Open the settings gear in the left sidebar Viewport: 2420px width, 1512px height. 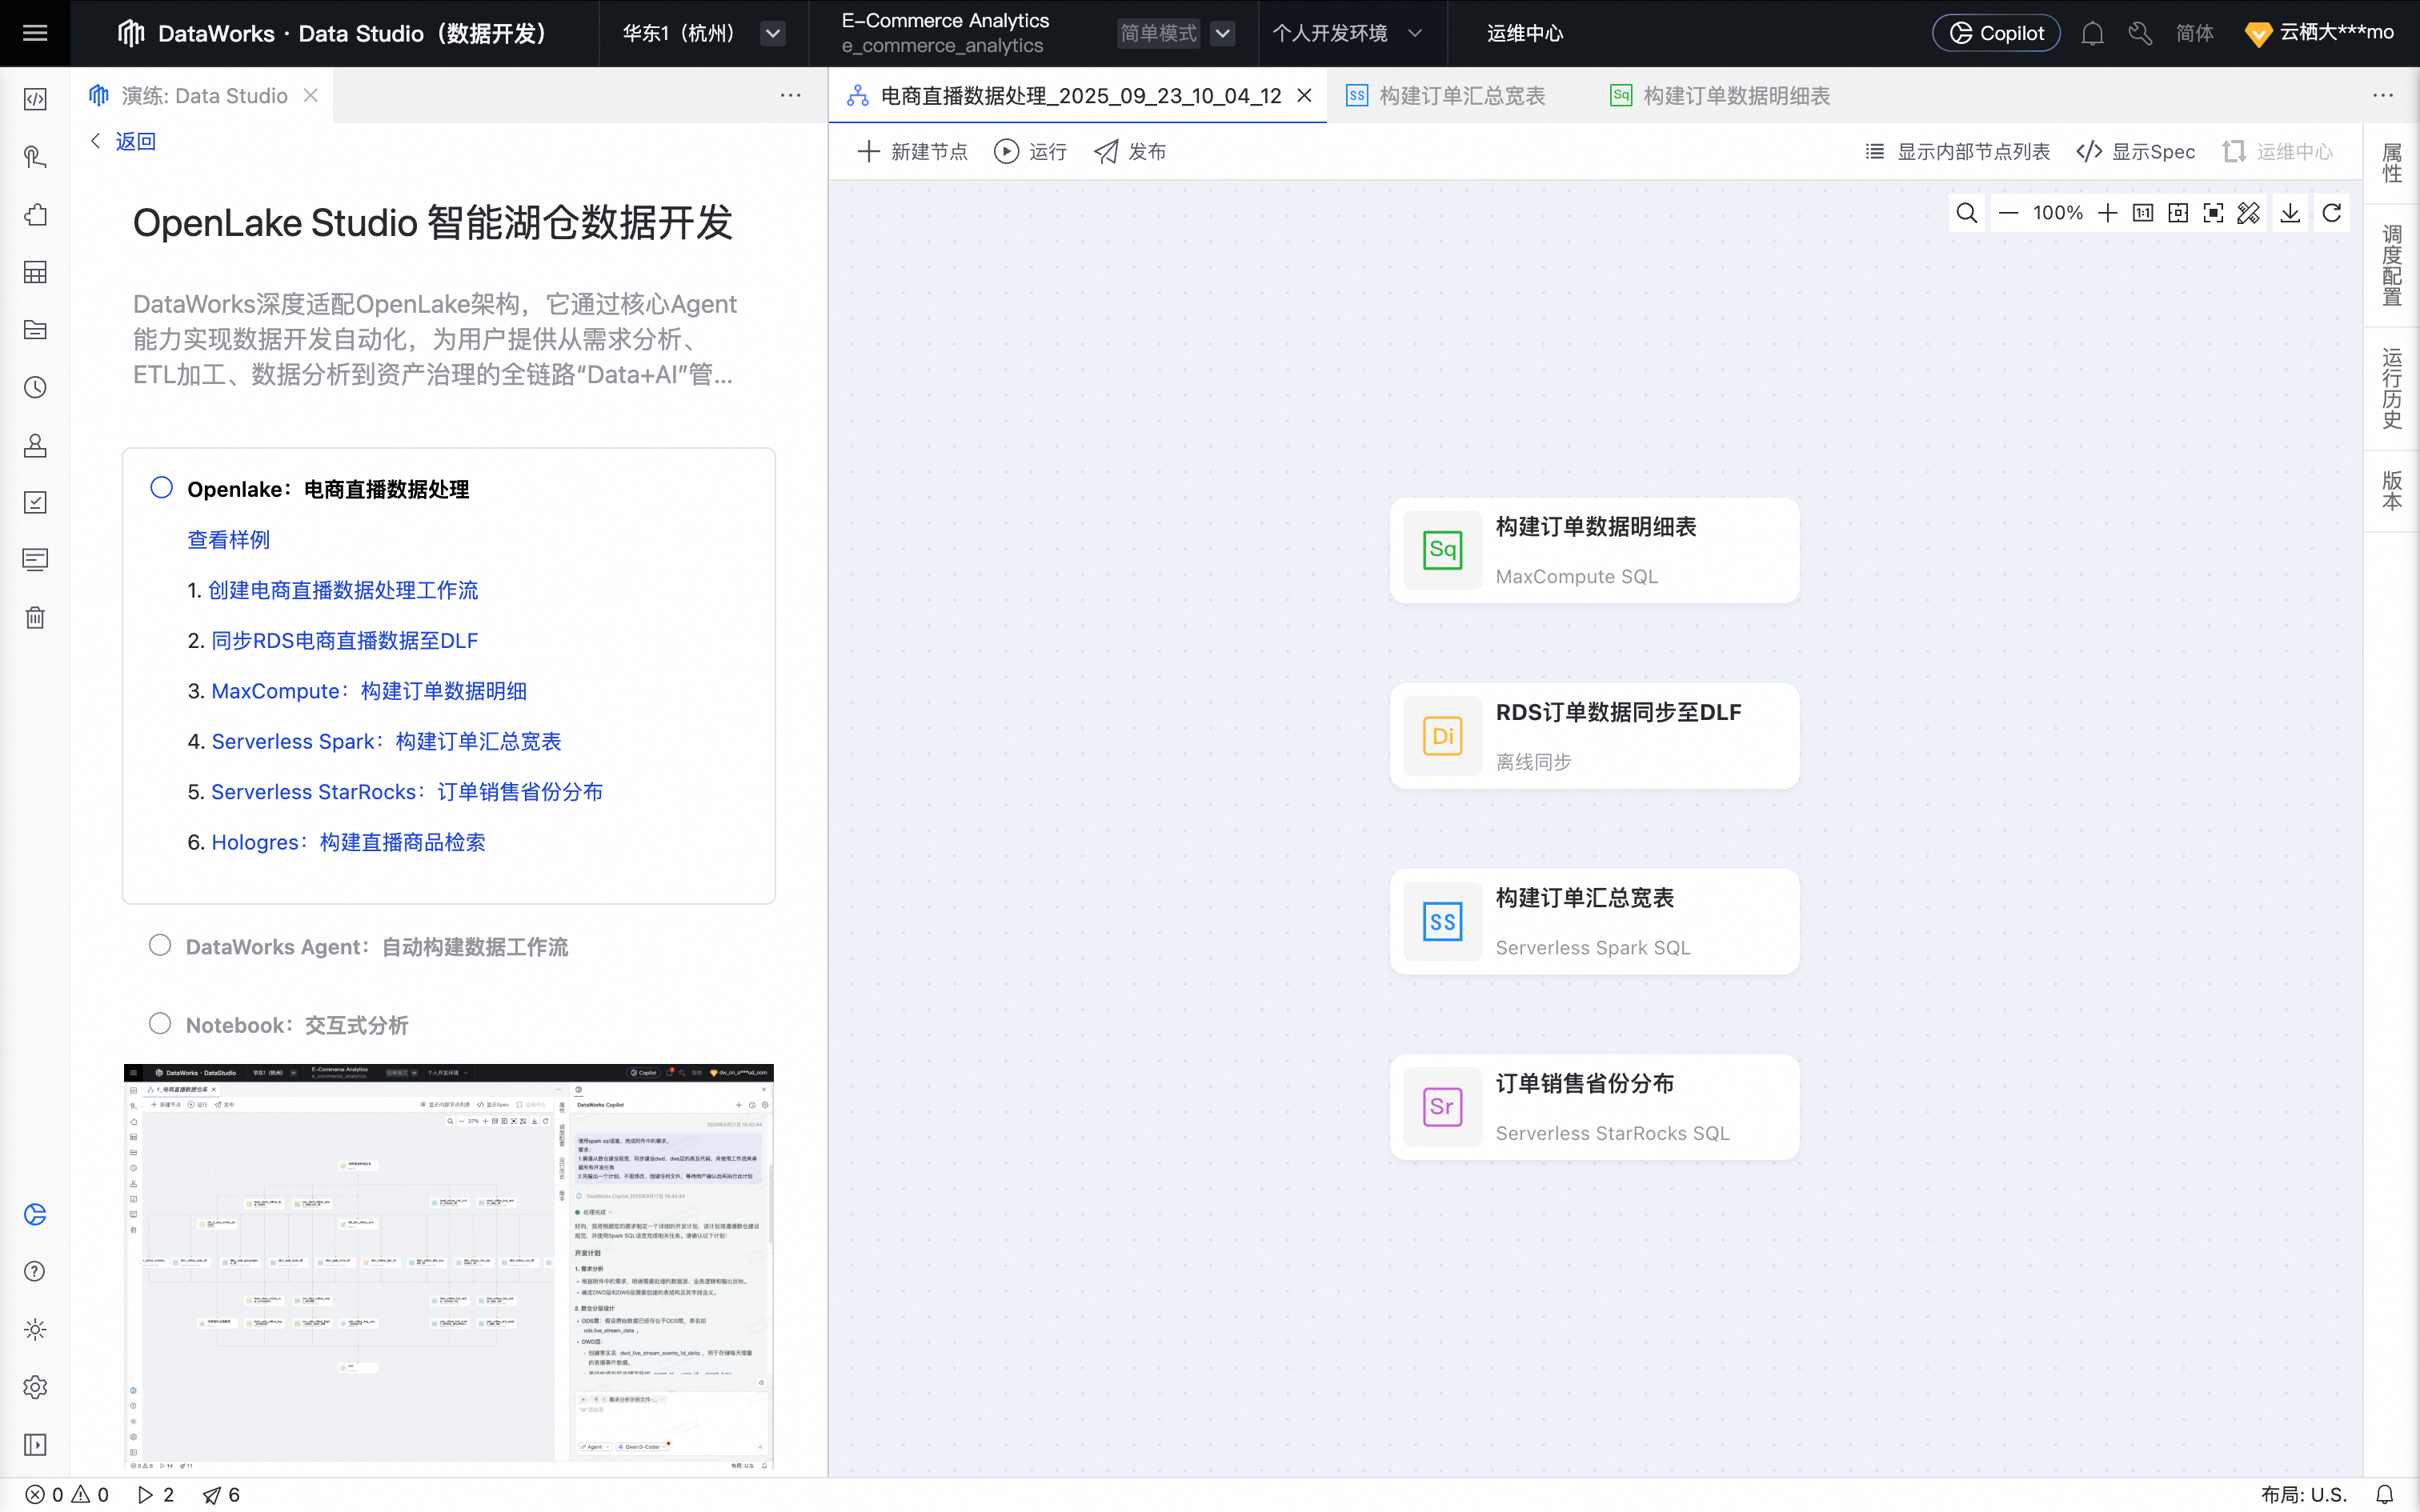click(35, 1387)
